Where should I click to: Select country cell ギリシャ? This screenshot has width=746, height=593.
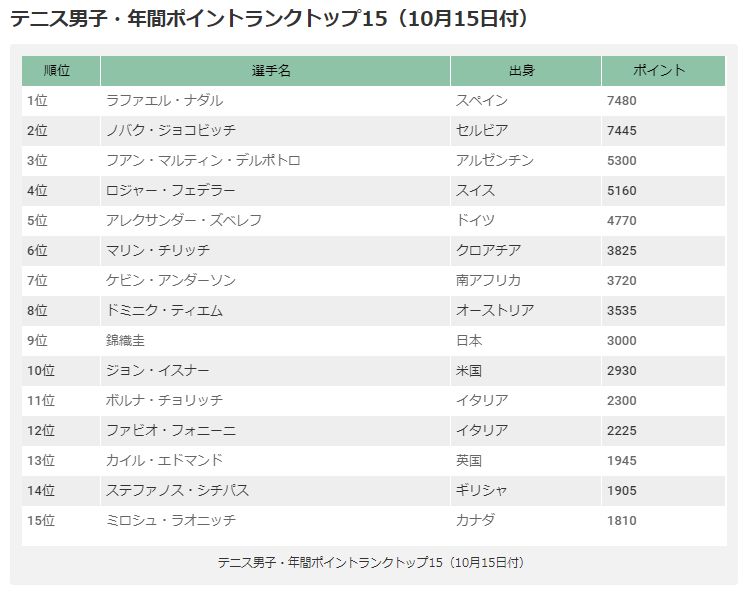pyautogui.click(x=526, y=491)
